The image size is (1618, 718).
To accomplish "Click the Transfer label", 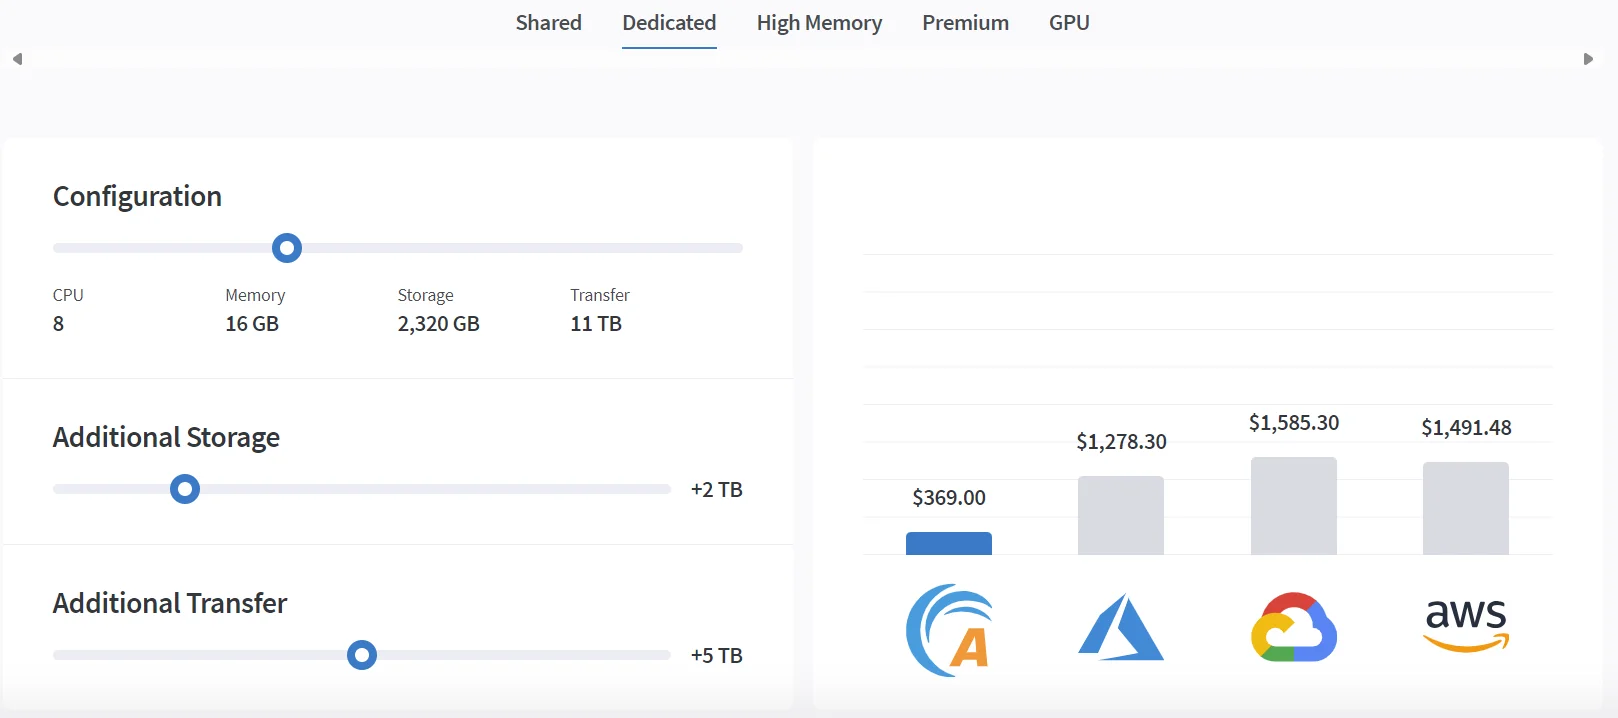I will coord(600,295).
